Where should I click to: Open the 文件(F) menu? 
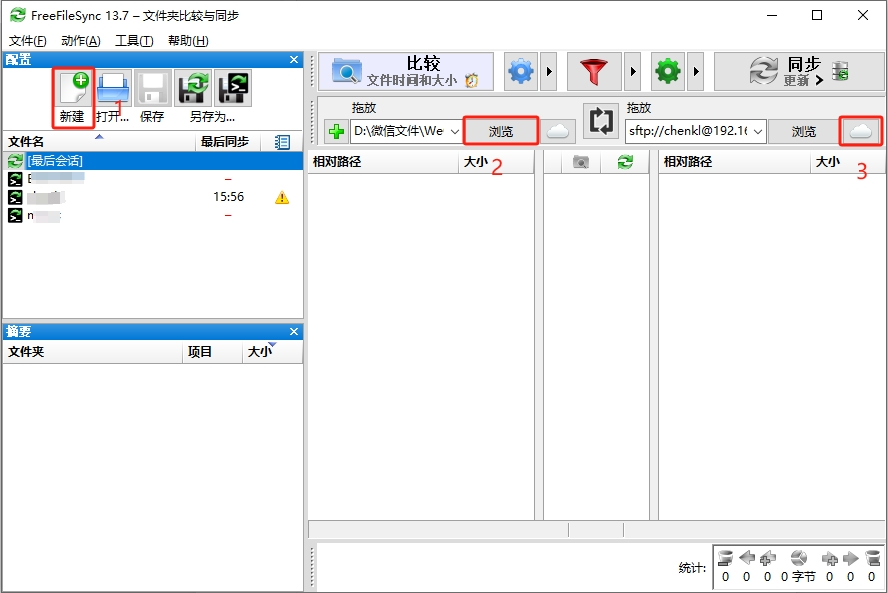[x=28, y=41]
